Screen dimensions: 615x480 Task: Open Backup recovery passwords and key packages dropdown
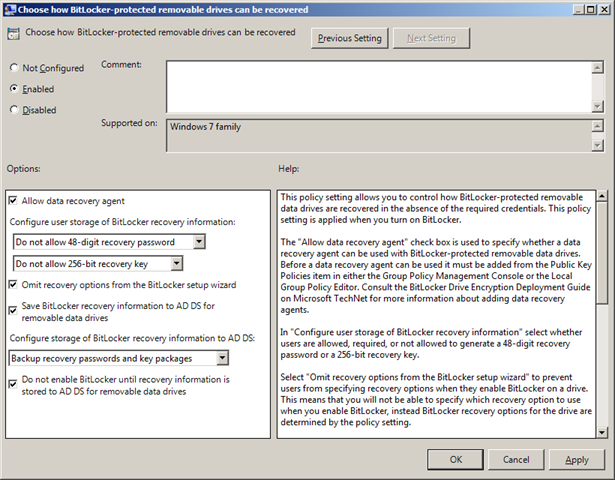222,357
